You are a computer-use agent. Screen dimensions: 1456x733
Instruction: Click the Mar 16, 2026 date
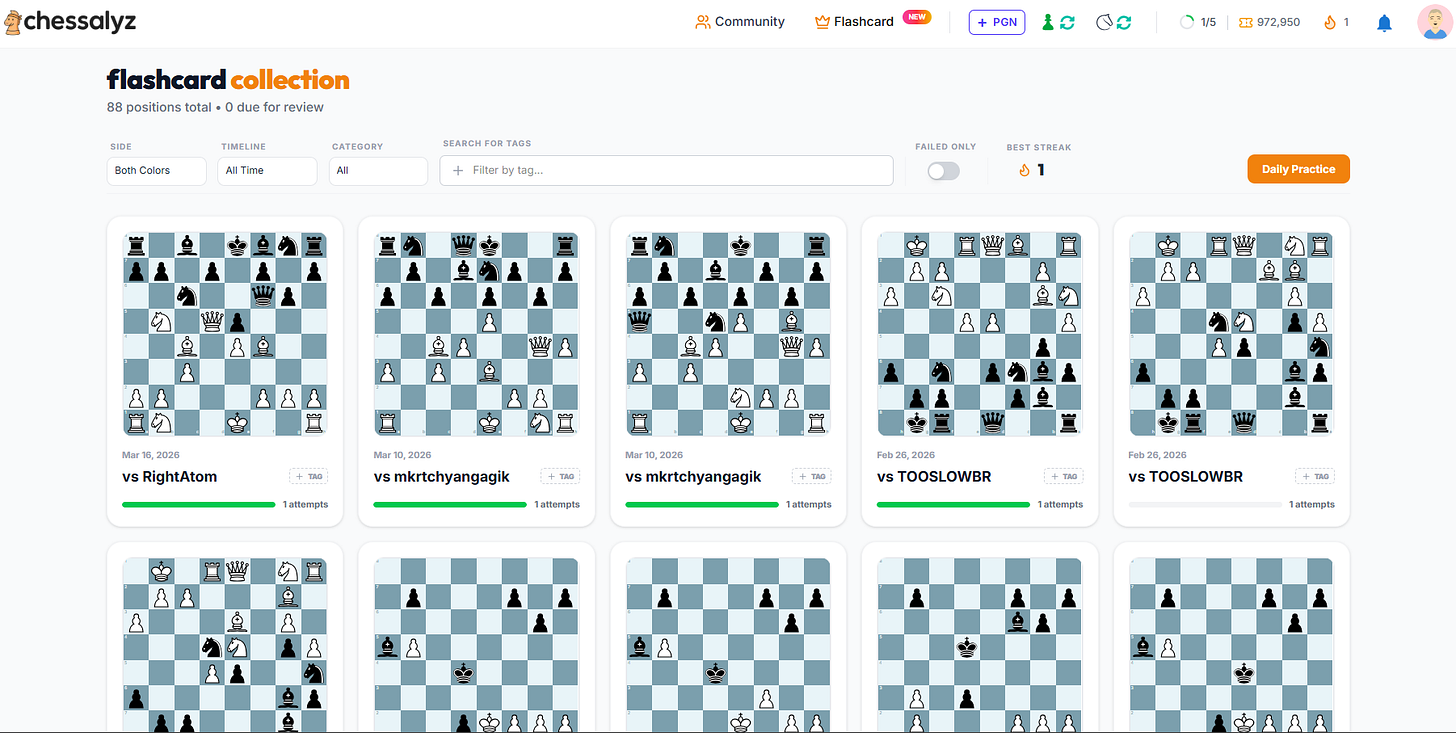[150, 455]
